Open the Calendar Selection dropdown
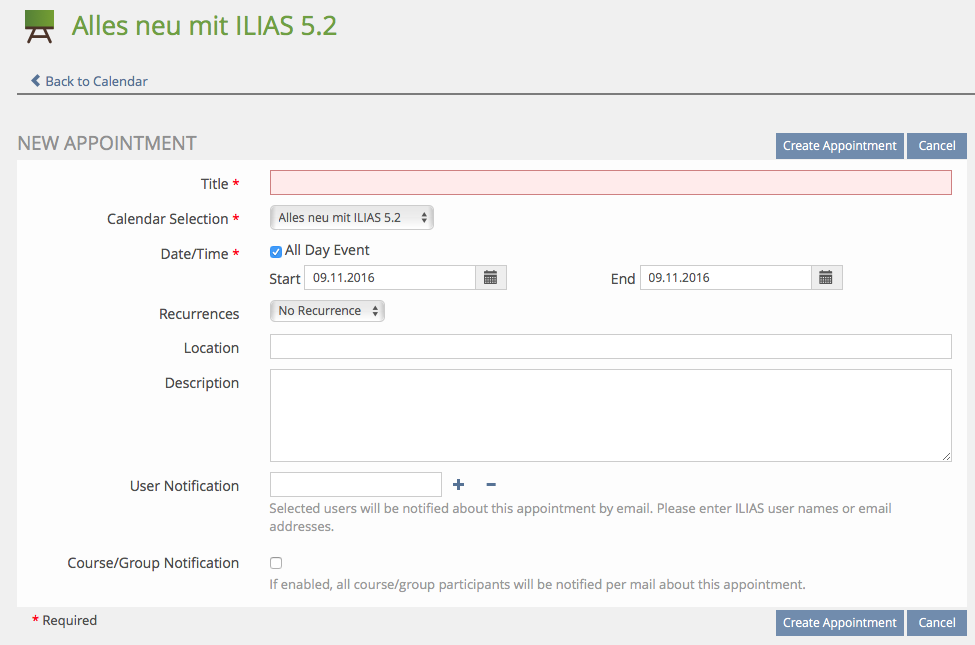Screen dimensions: 975x645 (x=352, y=218)
